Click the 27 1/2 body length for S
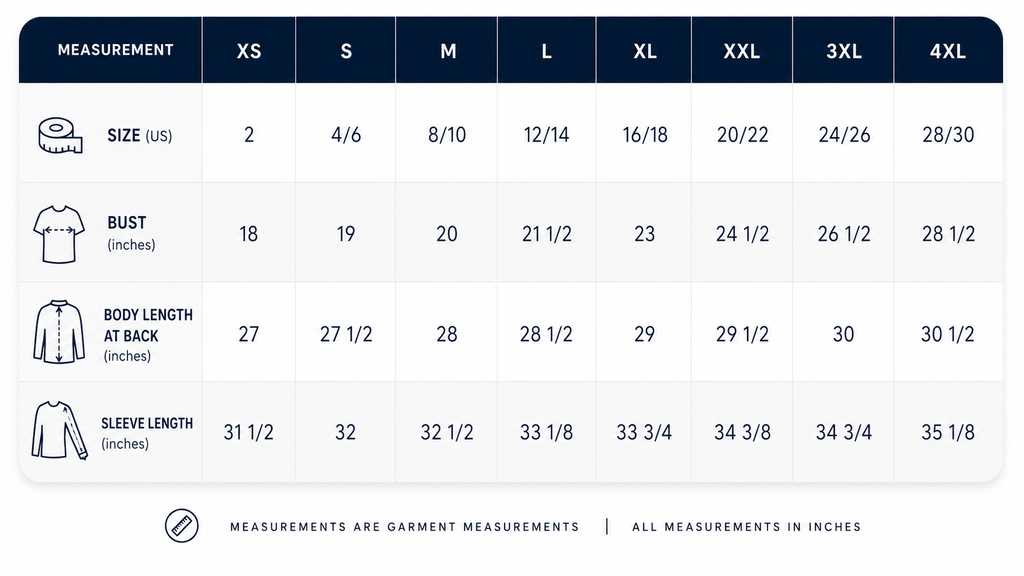Image resolution: width=1024 pixels, height=576 pixels. [346, 334]
